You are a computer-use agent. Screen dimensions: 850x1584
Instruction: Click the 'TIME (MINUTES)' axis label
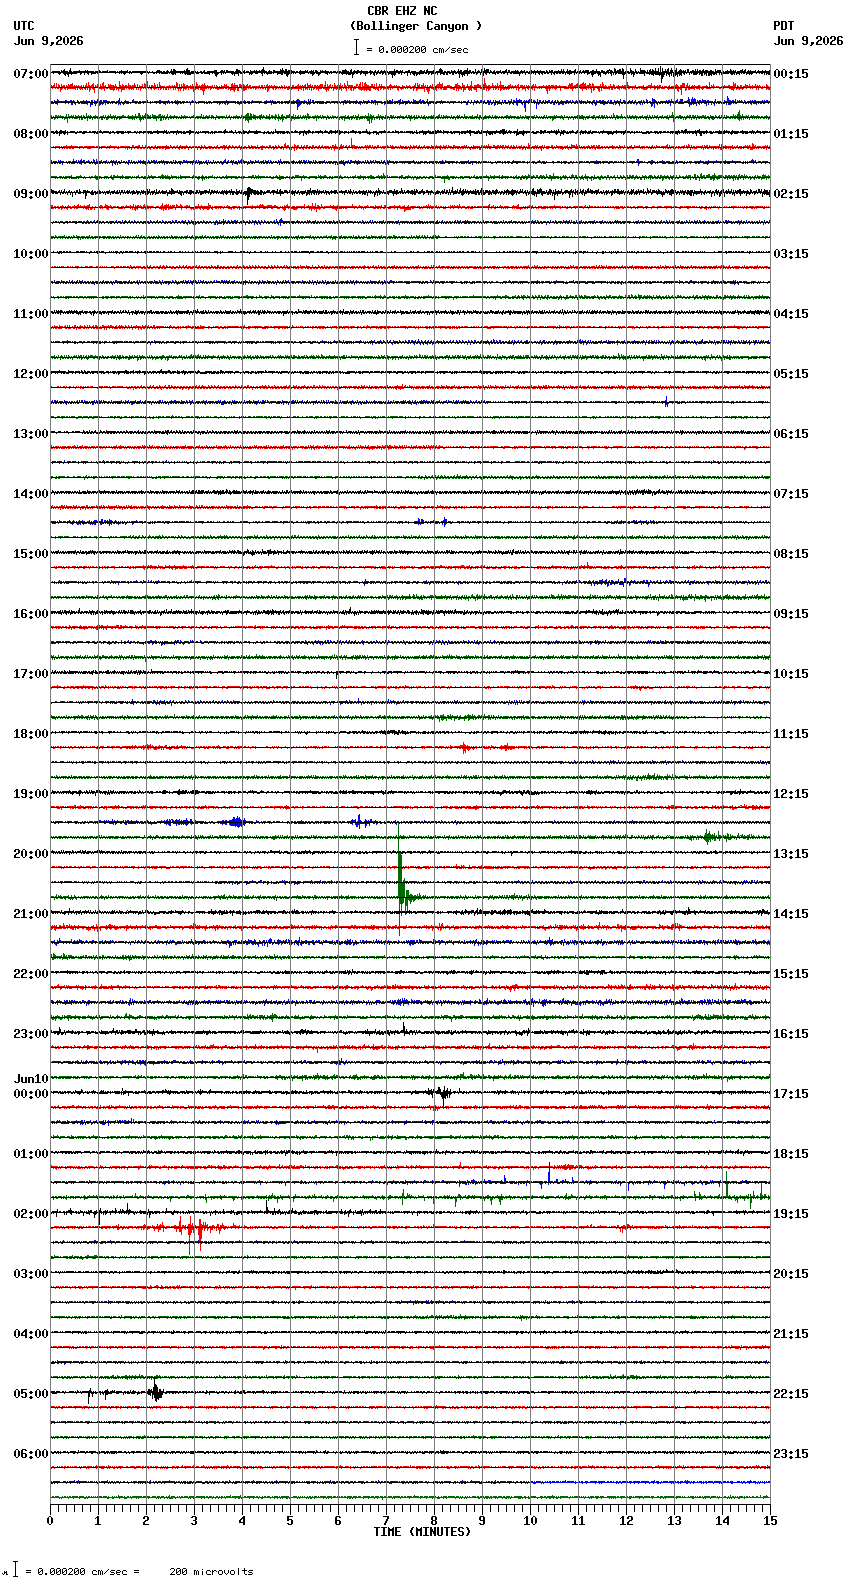pos(422,1532)
